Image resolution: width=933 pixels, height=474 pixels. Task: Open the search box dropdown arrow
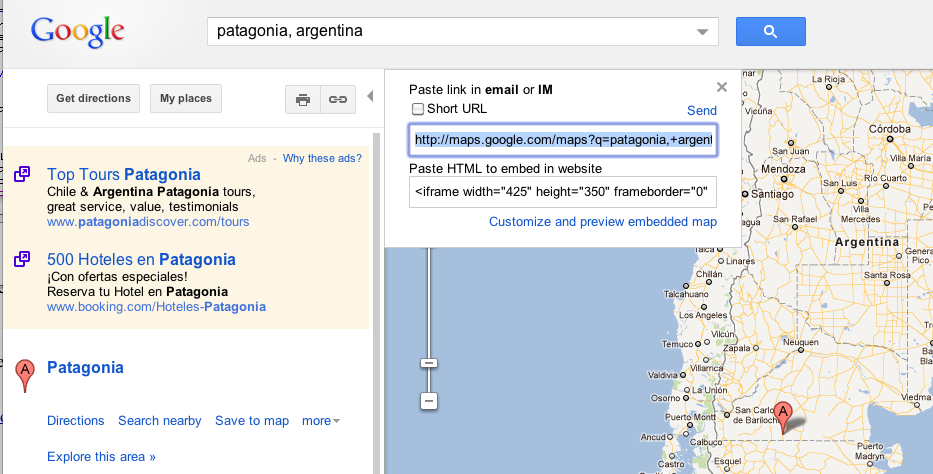pyautogui.click(x=702, y=32)
